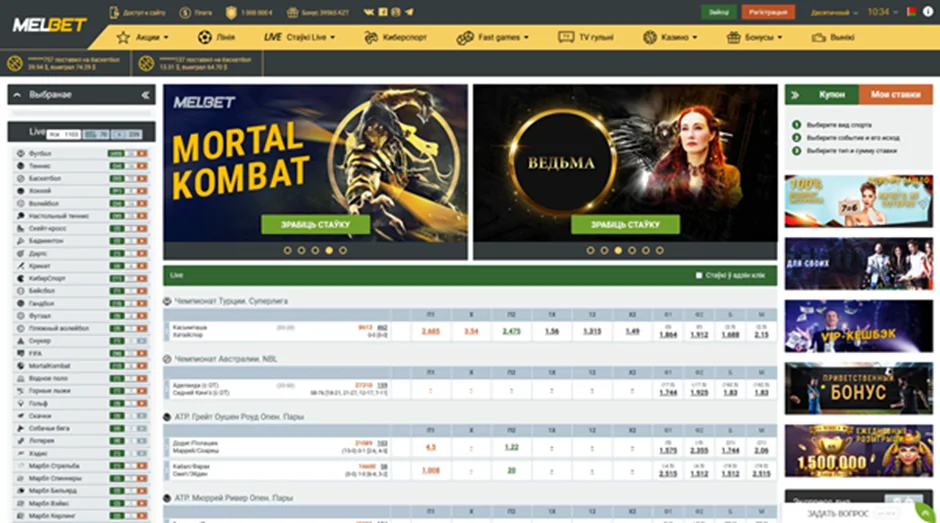Enable the one-click bets checkbox
940x523 pixels.
click(698, 275)
